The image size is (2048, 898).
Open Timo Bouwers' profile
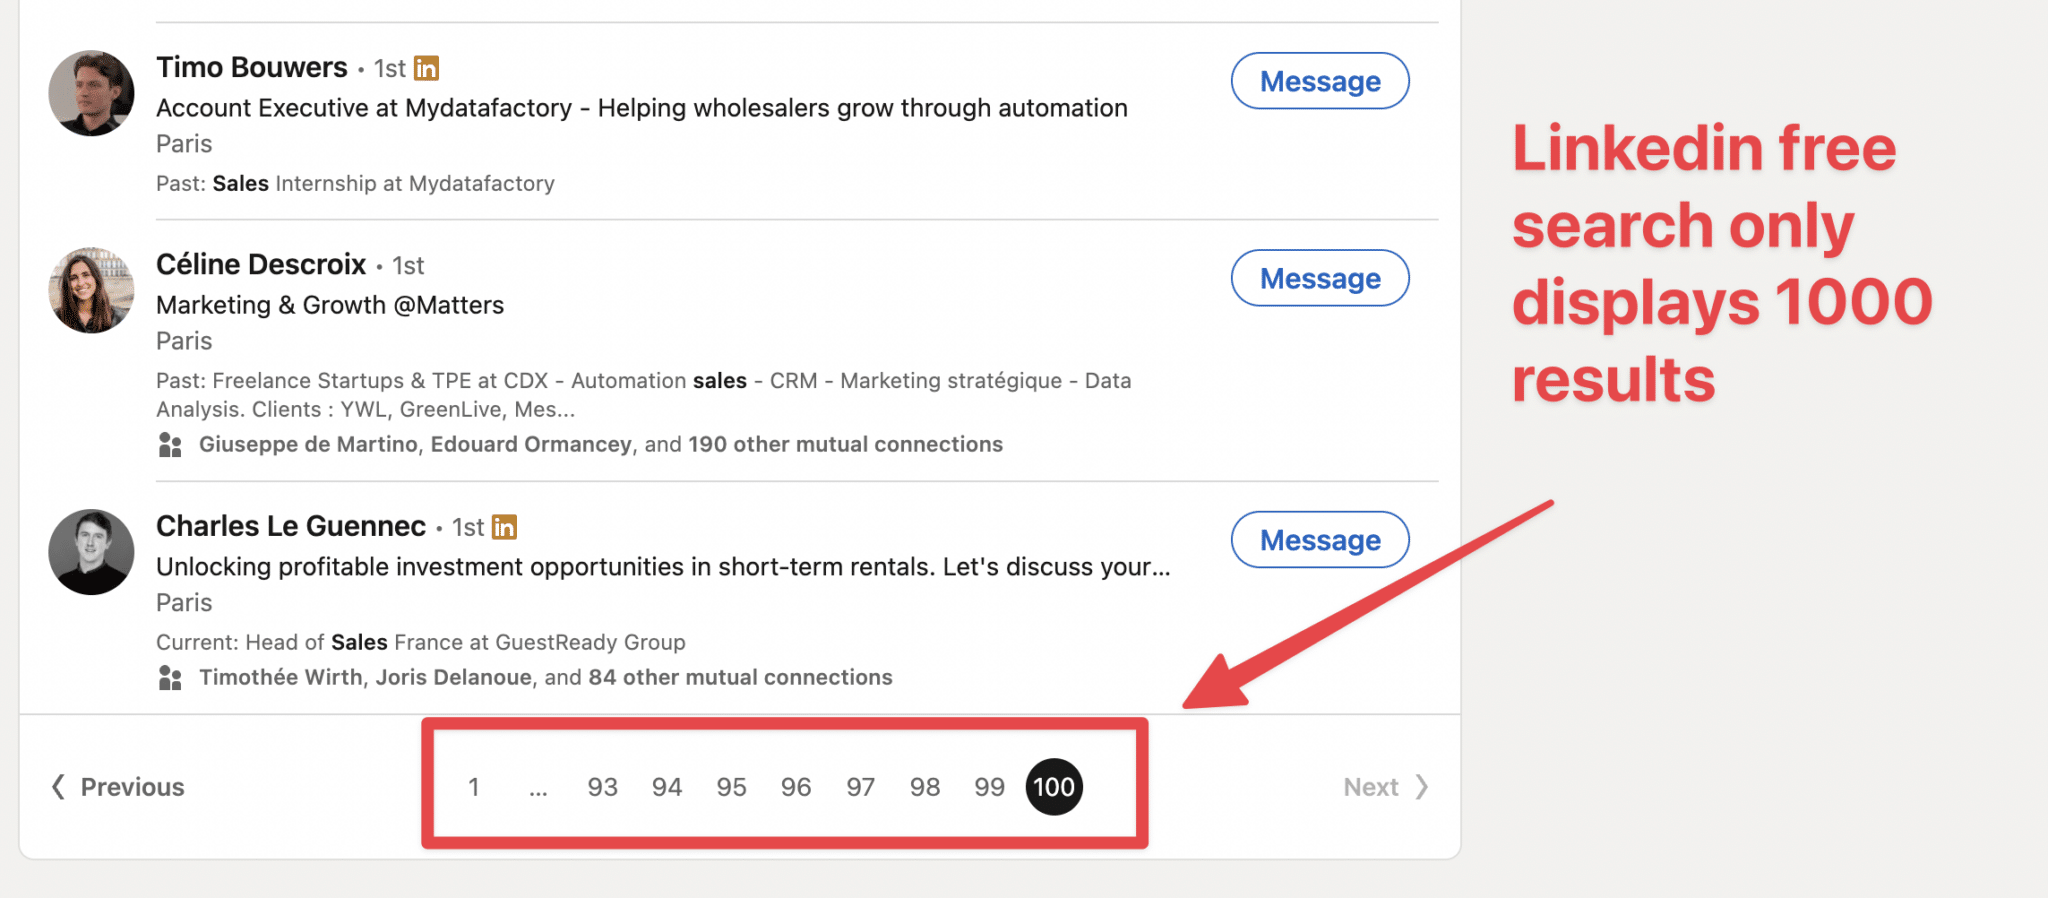[251, 67]
